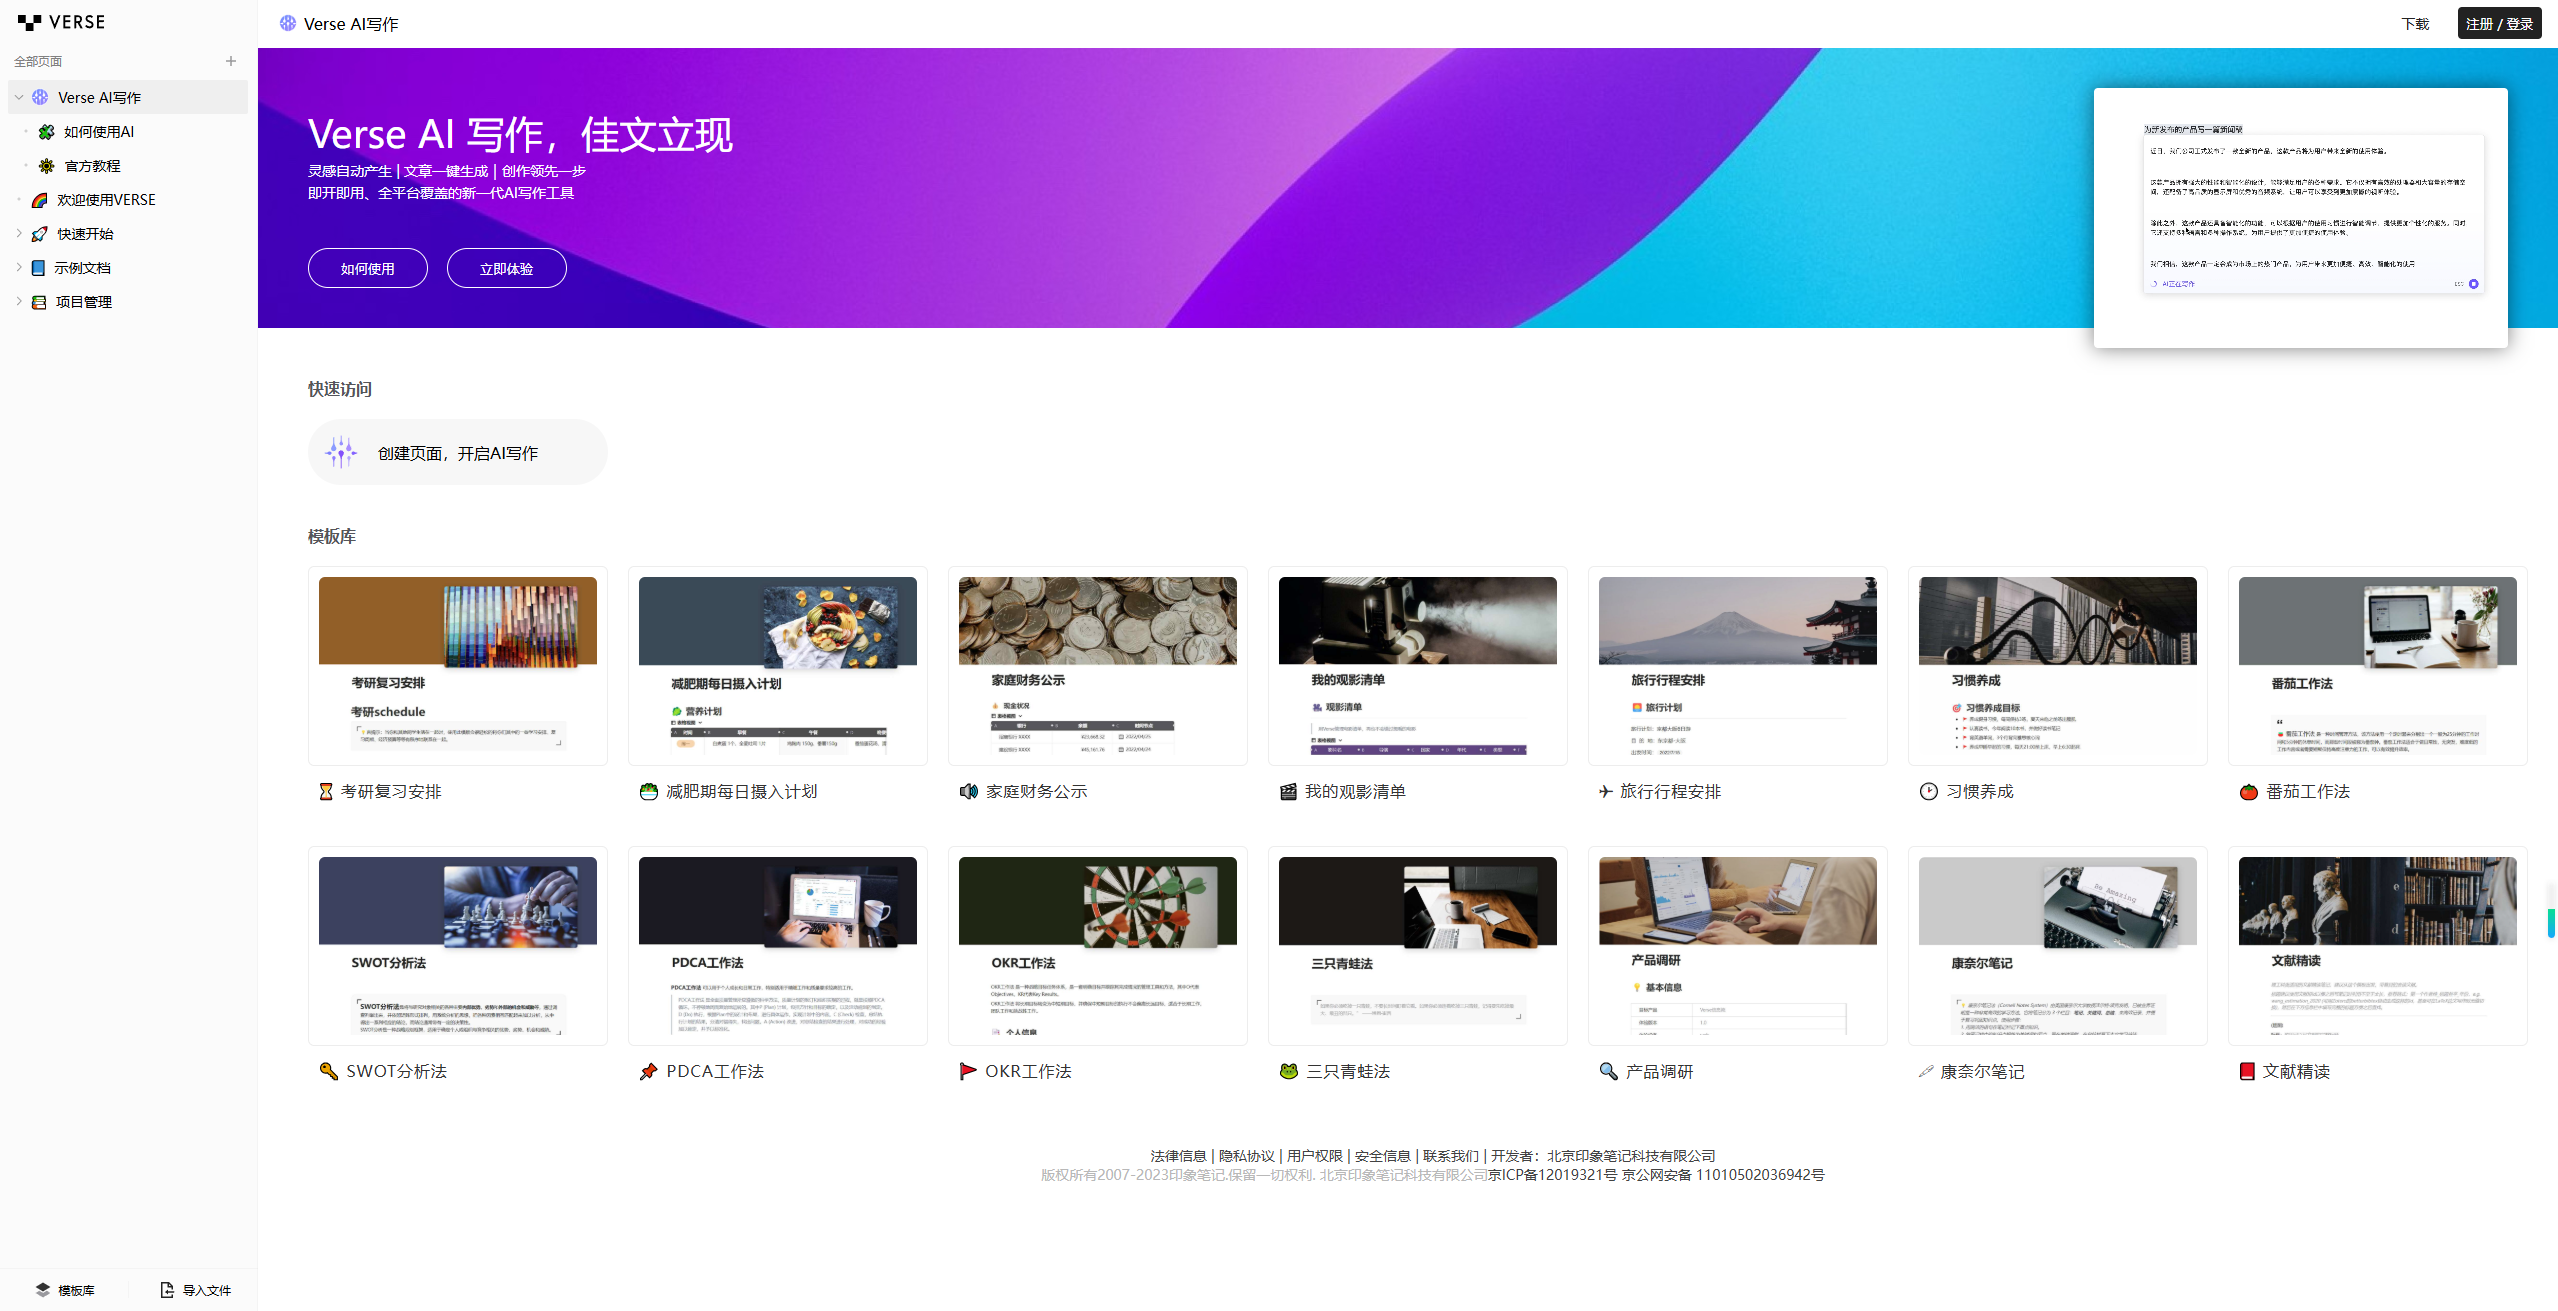This screenshot has height=1311, width=2558.
Task: Click the salad icon beside 减肥期每日摄入计划
Action: [x=648, y=791]
